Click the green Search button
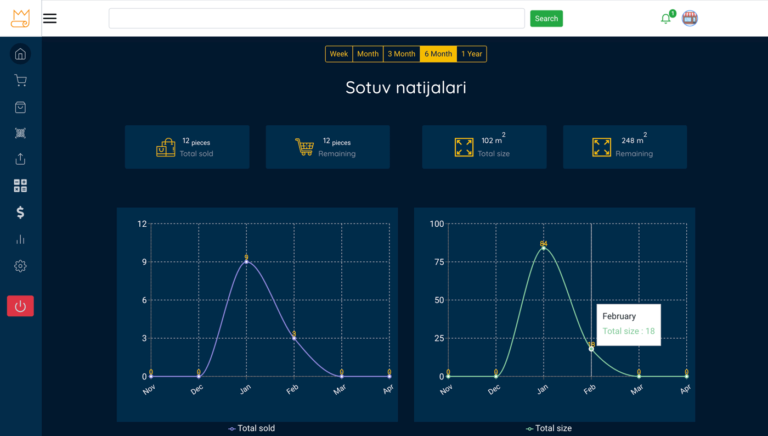 (546, 18)
